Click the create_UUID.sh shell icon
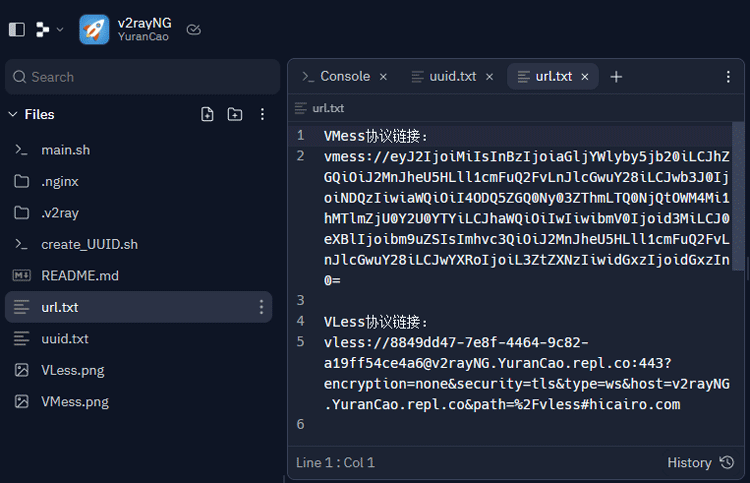 [x=21, y=244]
